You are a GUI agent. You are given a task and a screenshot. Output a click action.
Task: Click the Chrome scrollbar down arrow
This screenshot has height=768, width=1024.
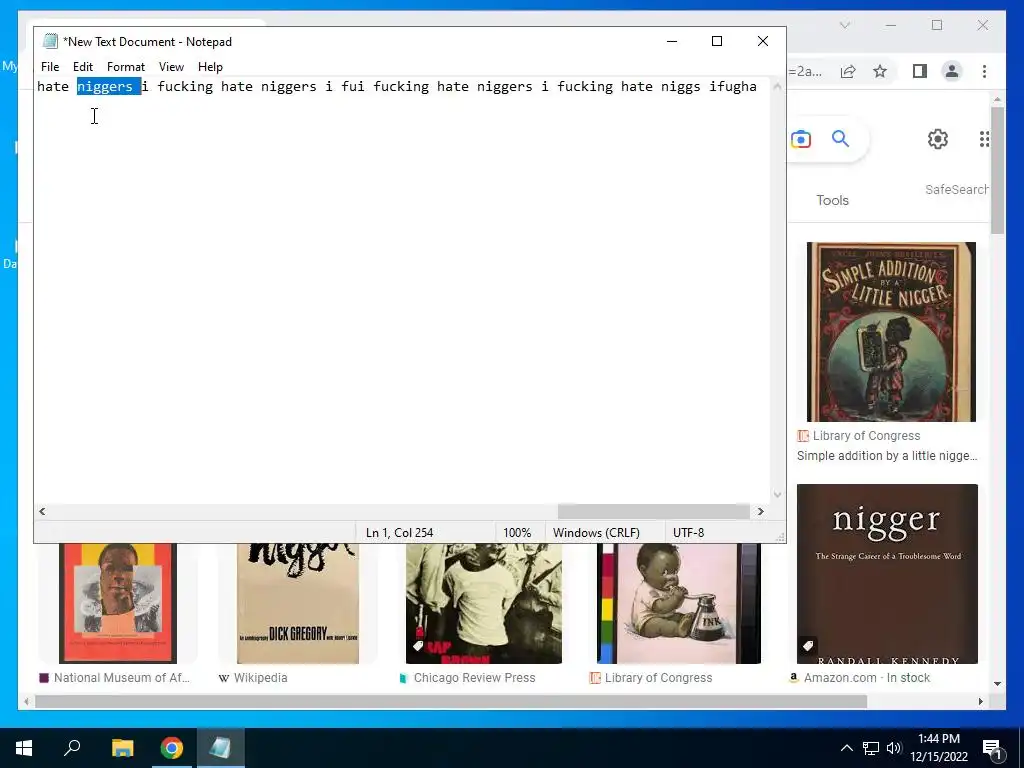click(997, 684)
